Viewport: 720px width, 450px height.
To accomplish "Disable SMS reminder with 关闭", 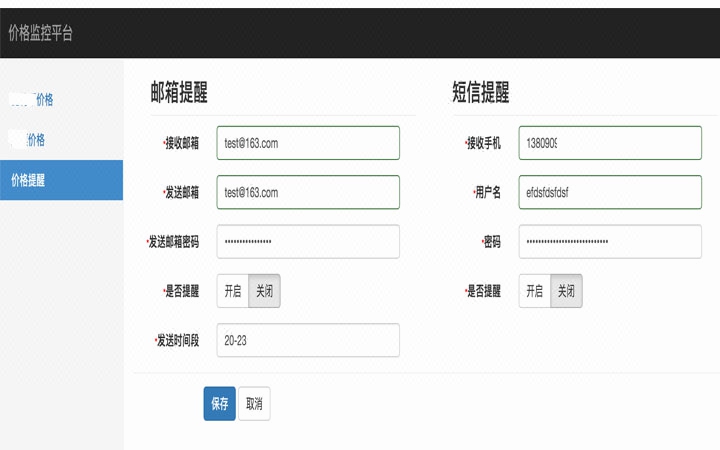I will pos(567,291).
